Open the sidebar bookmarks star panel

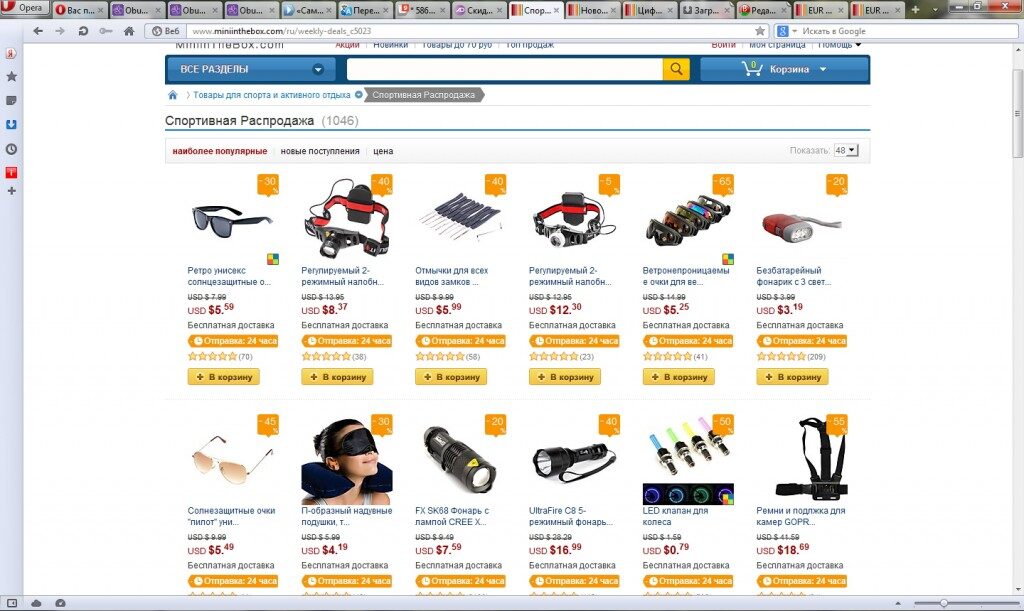pyautogui.click(x=11, y=76)
